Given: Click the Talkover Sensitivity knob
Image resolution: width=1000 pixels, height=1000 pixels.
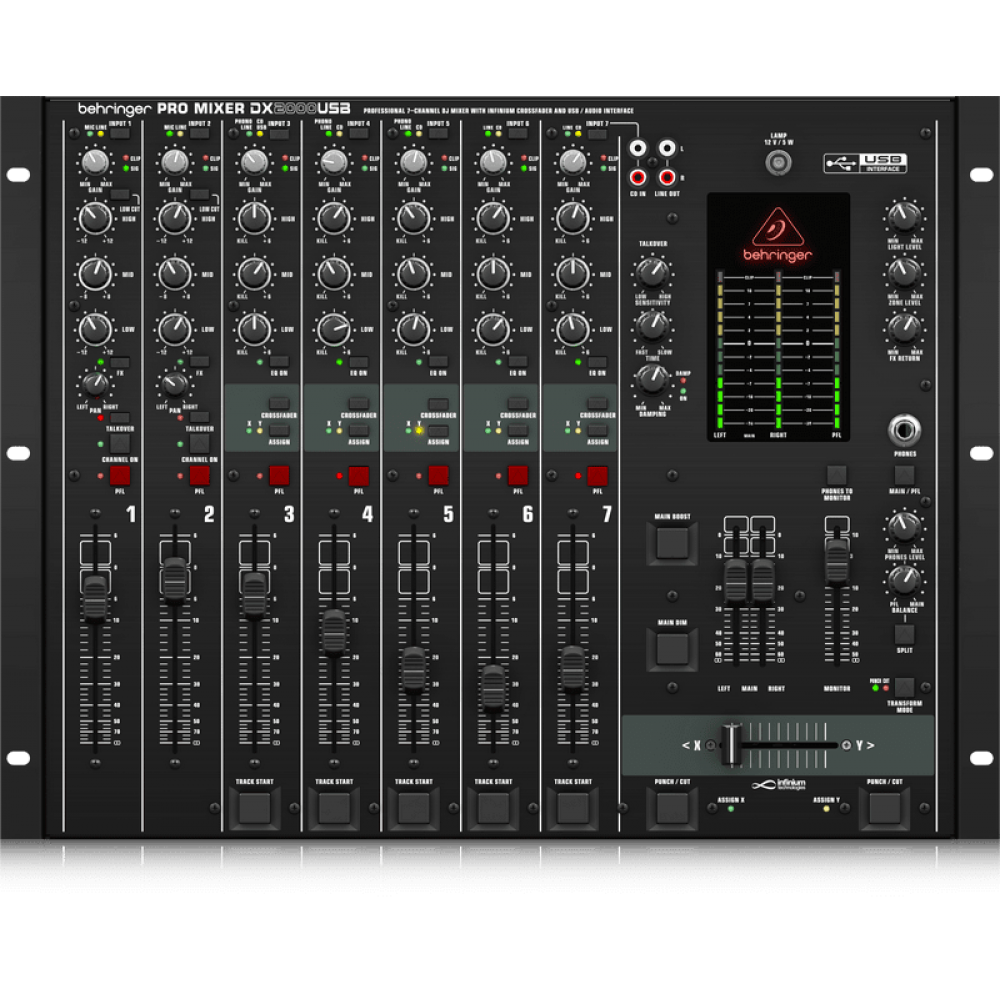Looking at the screenshot, I should click(x=652, y=272).
